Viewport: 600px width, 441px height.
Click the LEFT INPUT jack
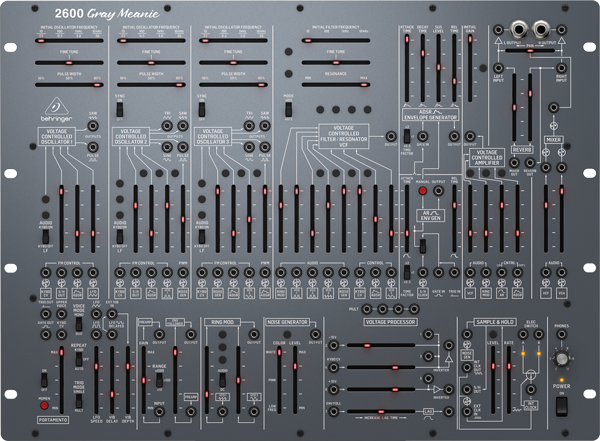(498, 68)
